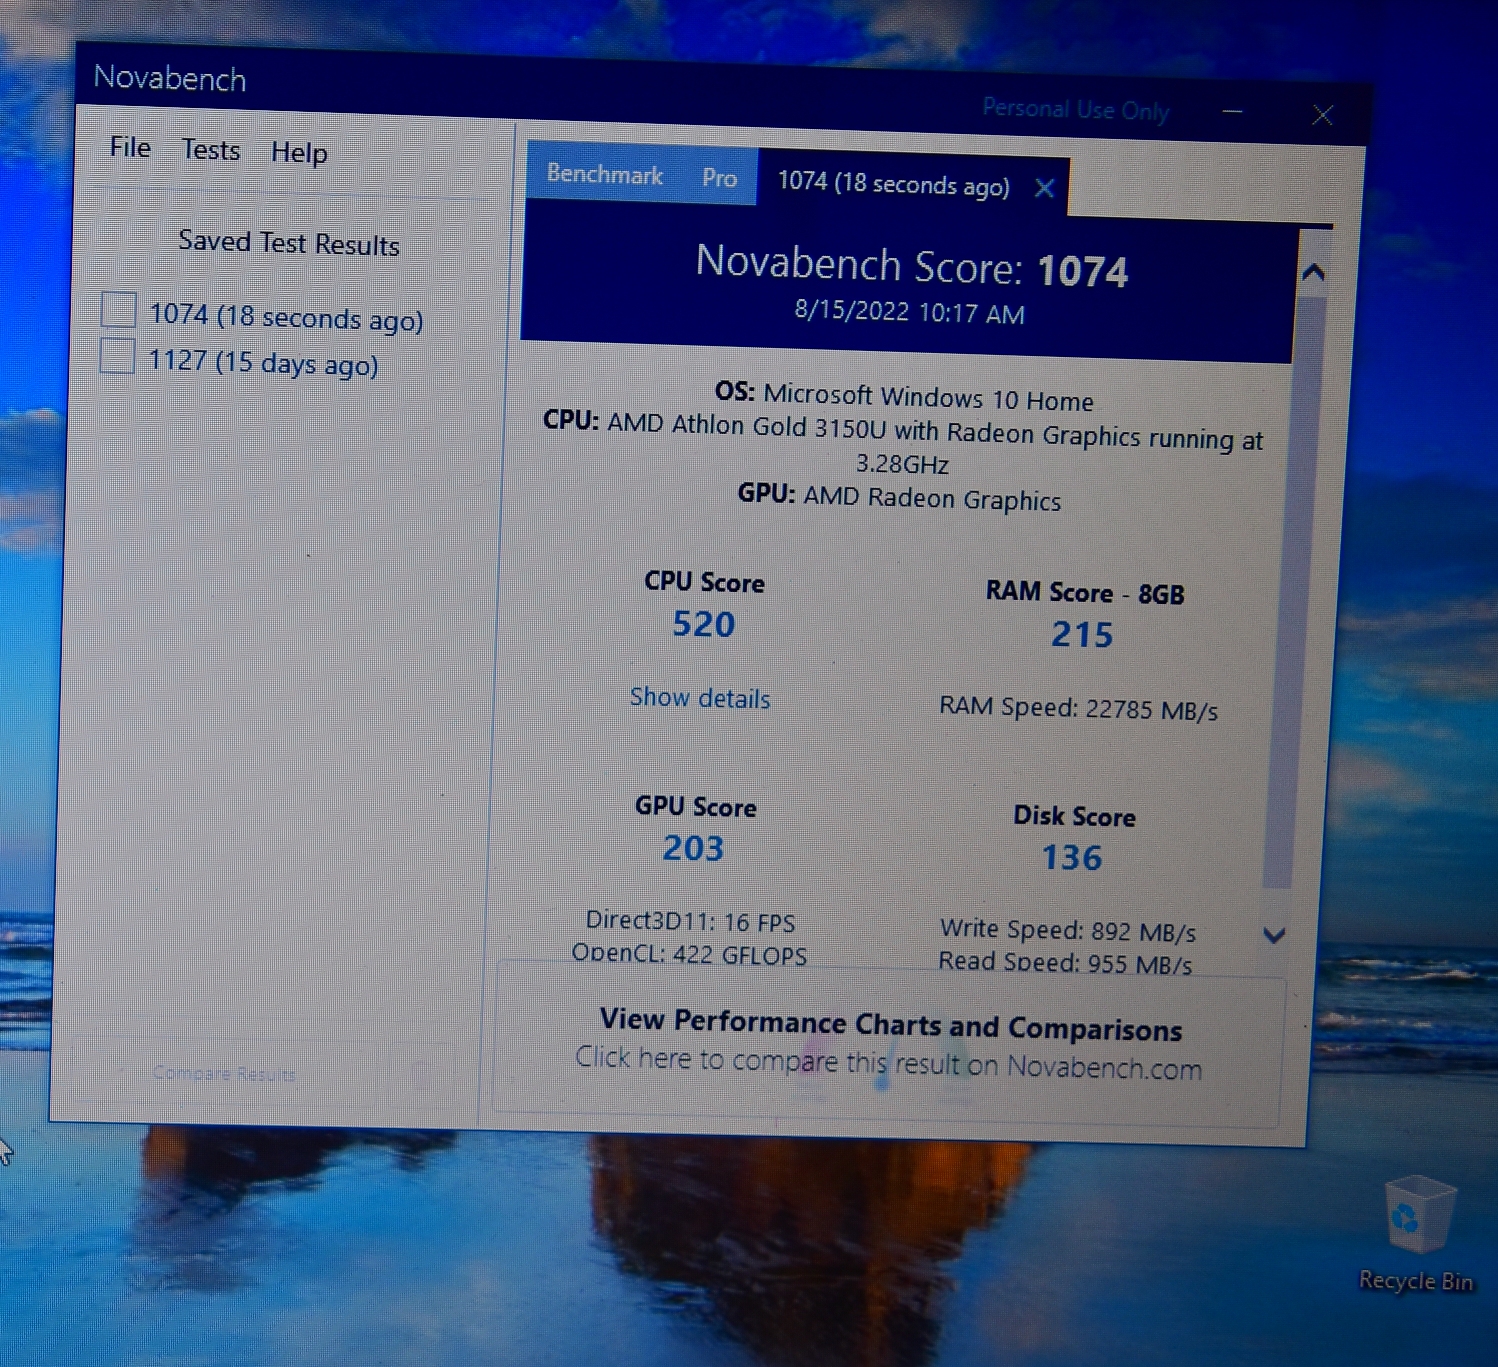The image size is (1498, 1367).
Task: Select the 1074 (18 seconds ago) tab
Action: 893,184
